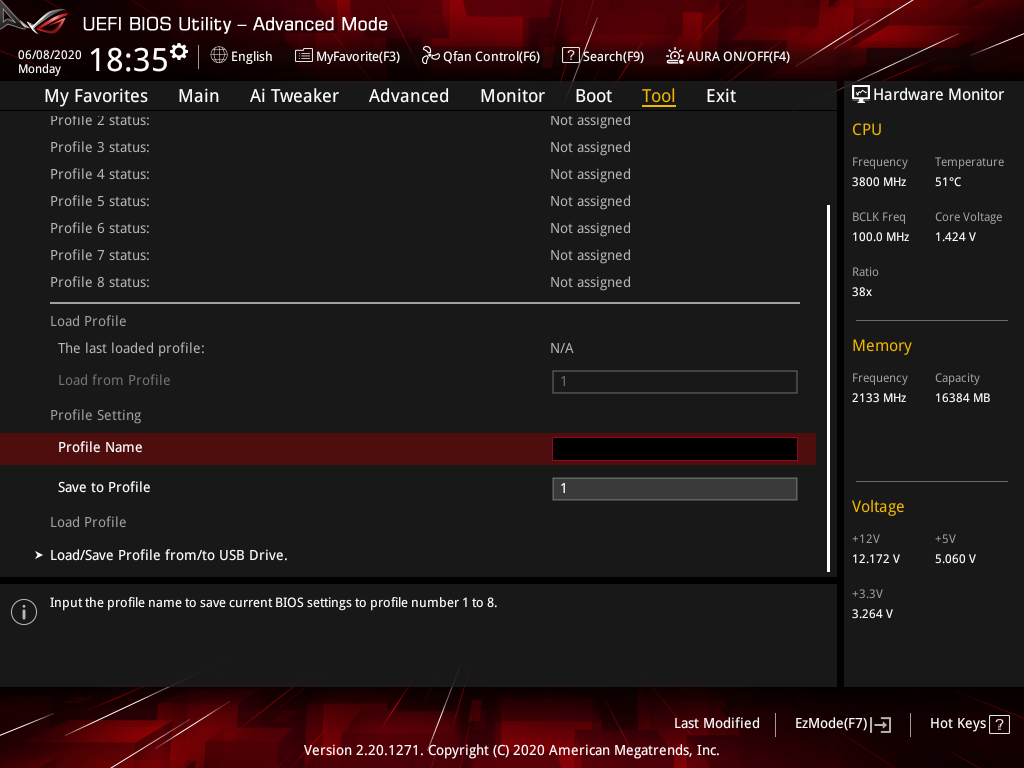Select the Tool tab
Viewport: 1024px width, 768px height.
pyautogui.click(x=658, y=96)
